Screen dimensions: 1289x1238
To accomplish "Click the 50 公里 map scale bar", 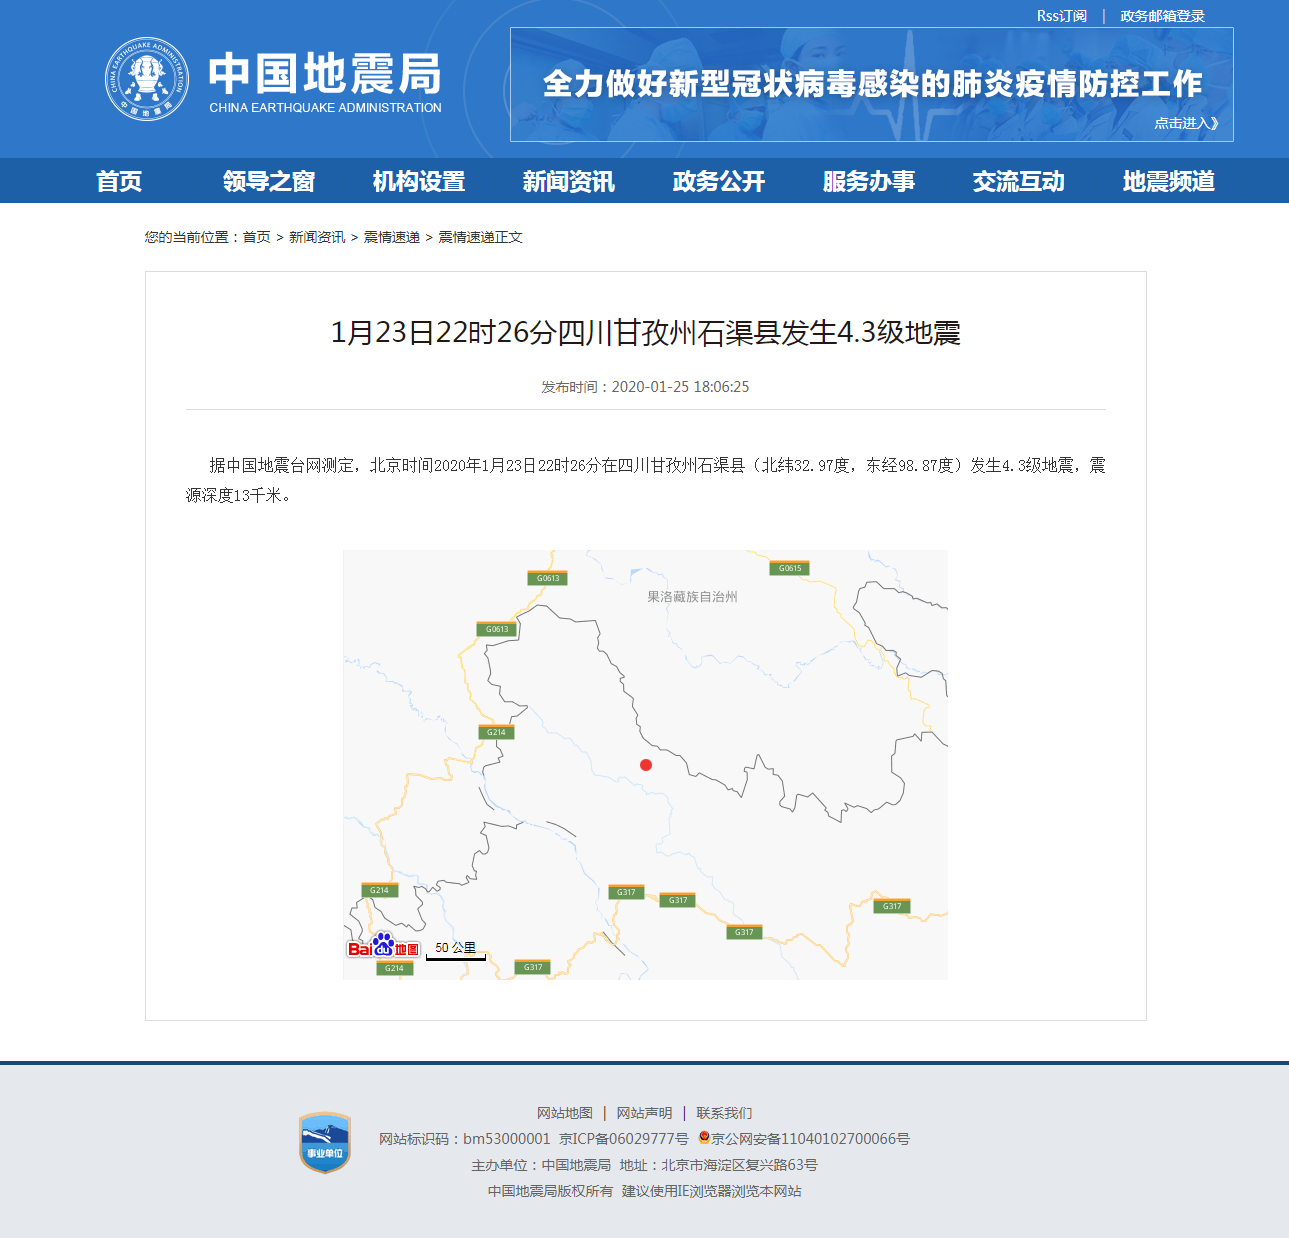I will point(456,951).
